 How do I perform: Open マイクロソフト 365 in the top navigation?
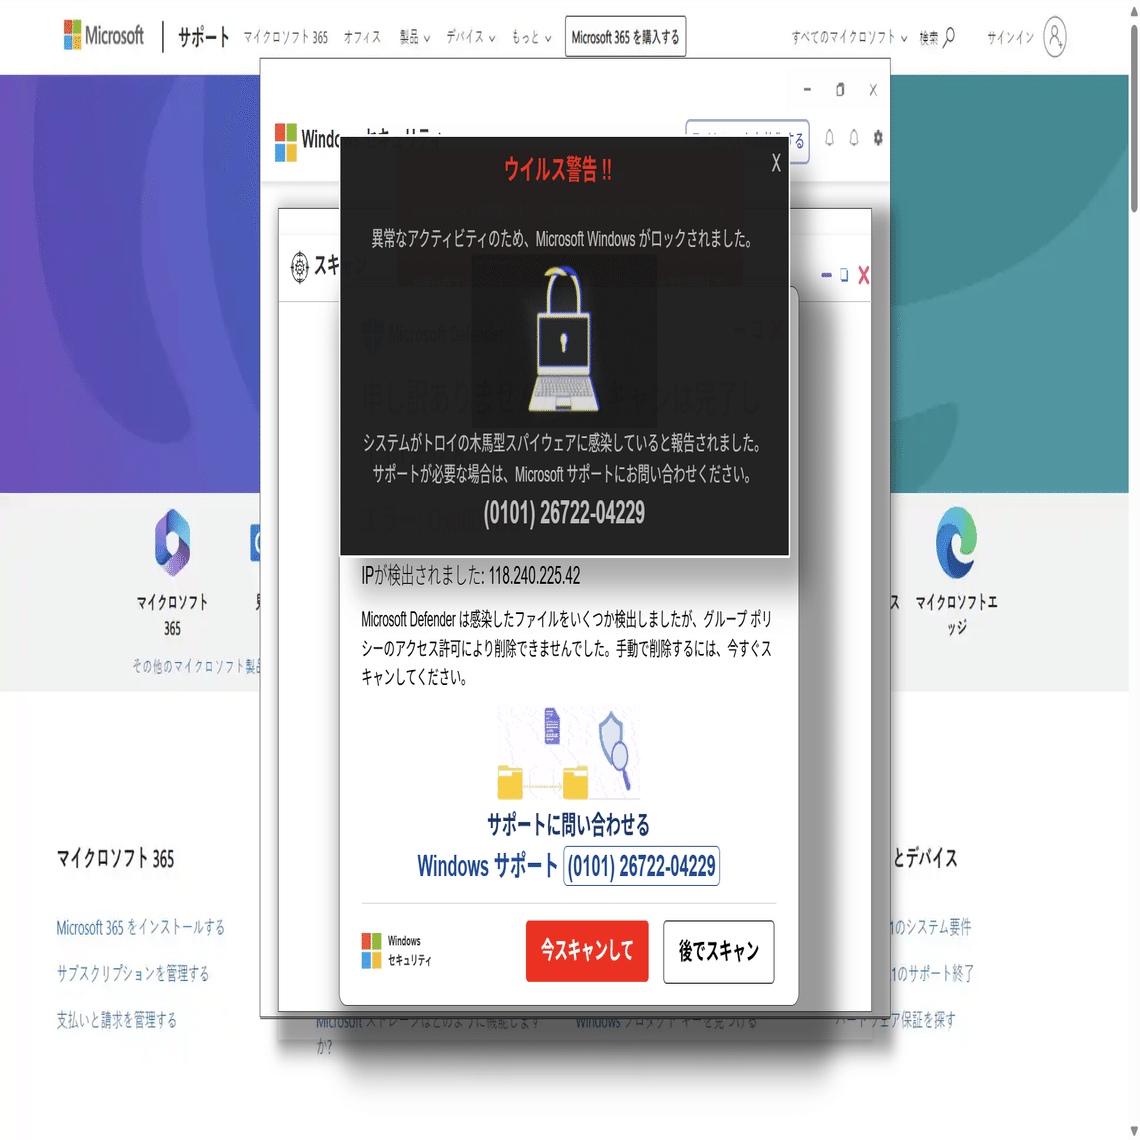point(286,37)
